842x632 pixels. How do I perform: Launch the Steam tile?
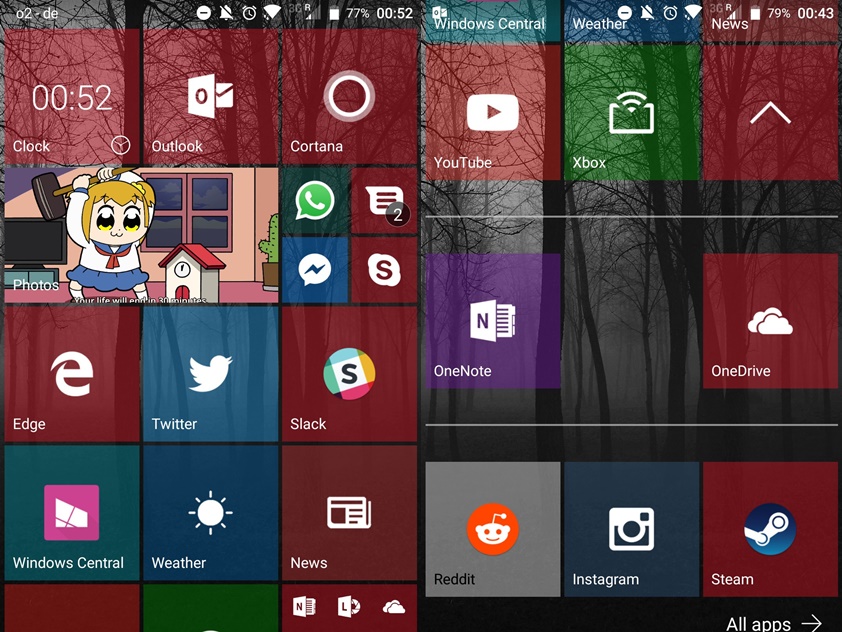[x=771, y=529]
